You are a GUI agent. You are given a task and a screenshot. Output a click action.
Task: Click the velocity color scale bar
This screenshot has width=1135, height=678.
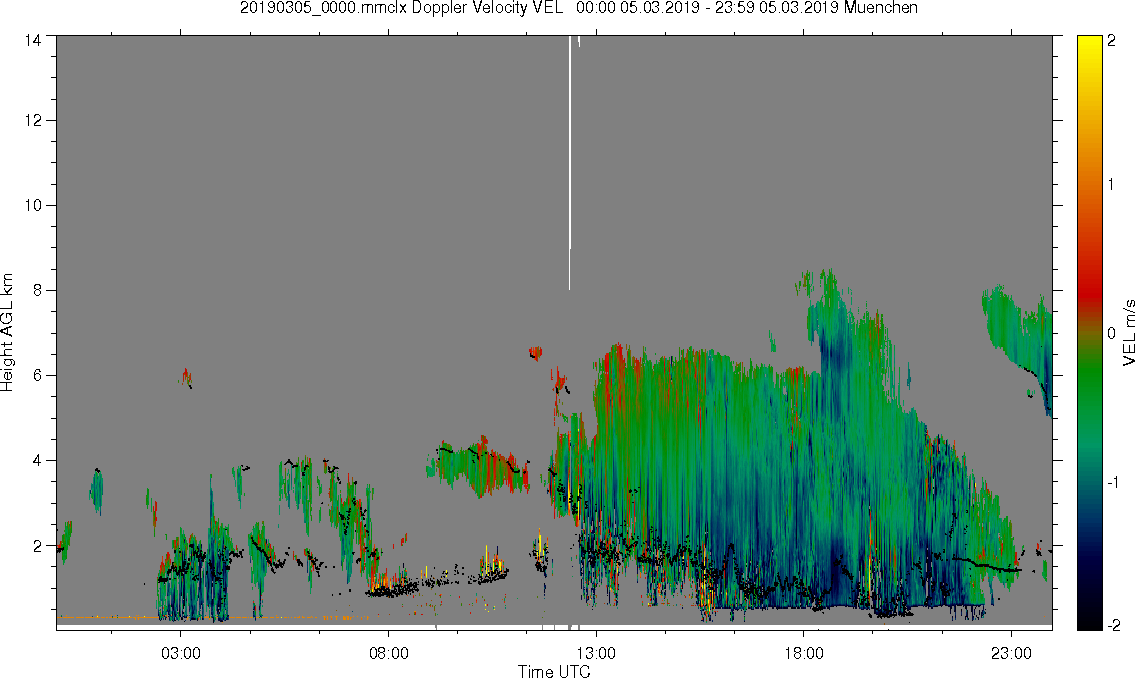(1089, 333)
